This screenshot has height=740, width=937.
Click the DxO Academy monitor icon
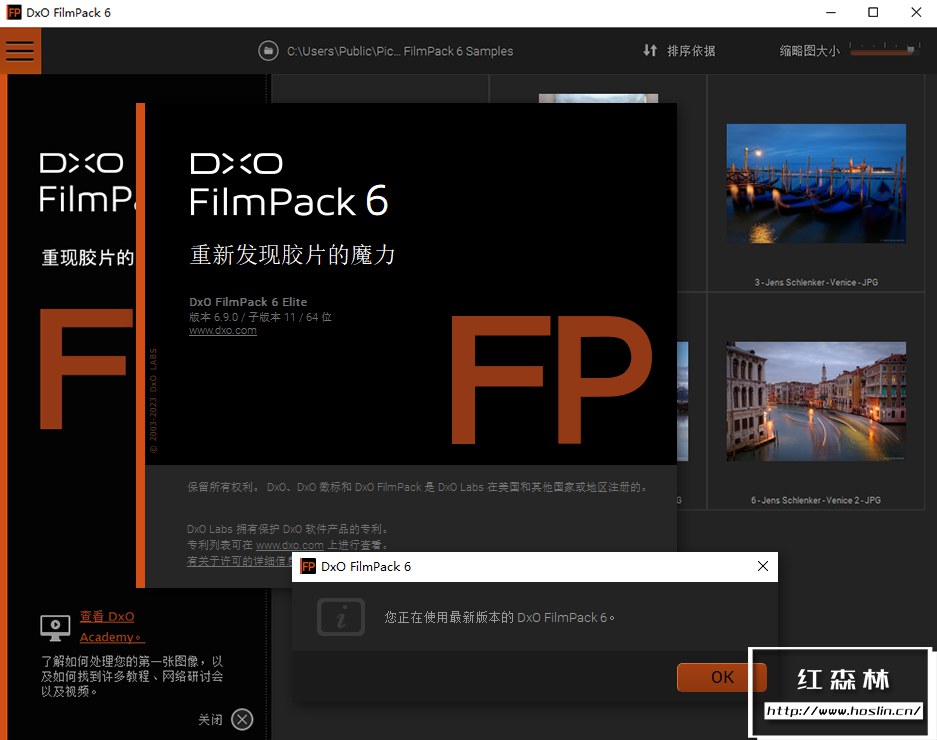click(x=55, y=628)
